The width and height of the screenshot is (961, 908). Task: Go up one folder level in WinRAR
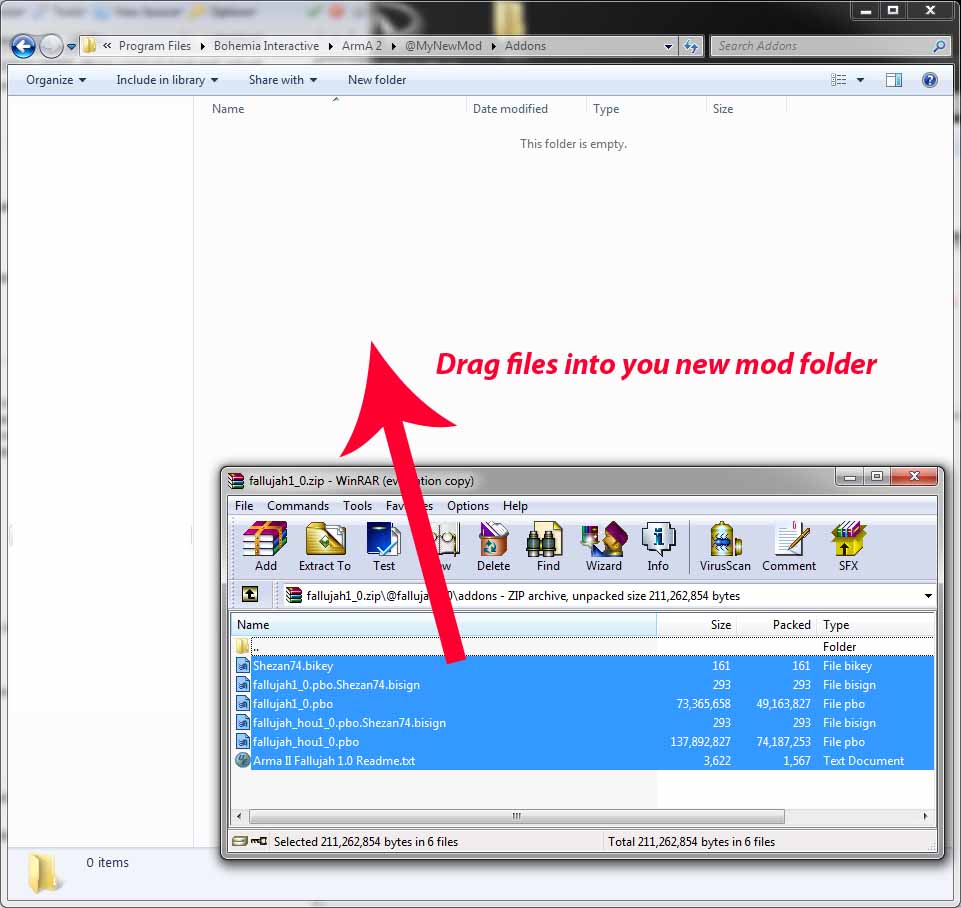(250, 595)
